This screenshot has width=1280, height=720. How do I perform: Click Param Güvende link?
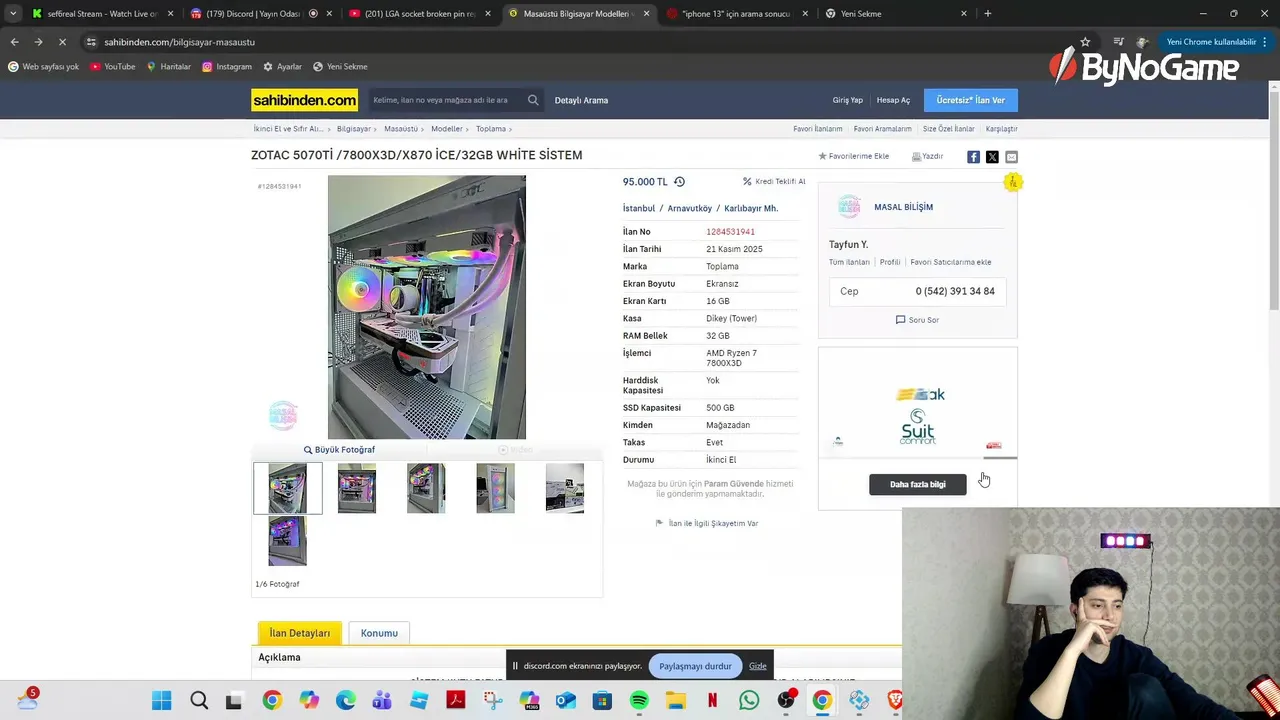(x=733, y=484)
